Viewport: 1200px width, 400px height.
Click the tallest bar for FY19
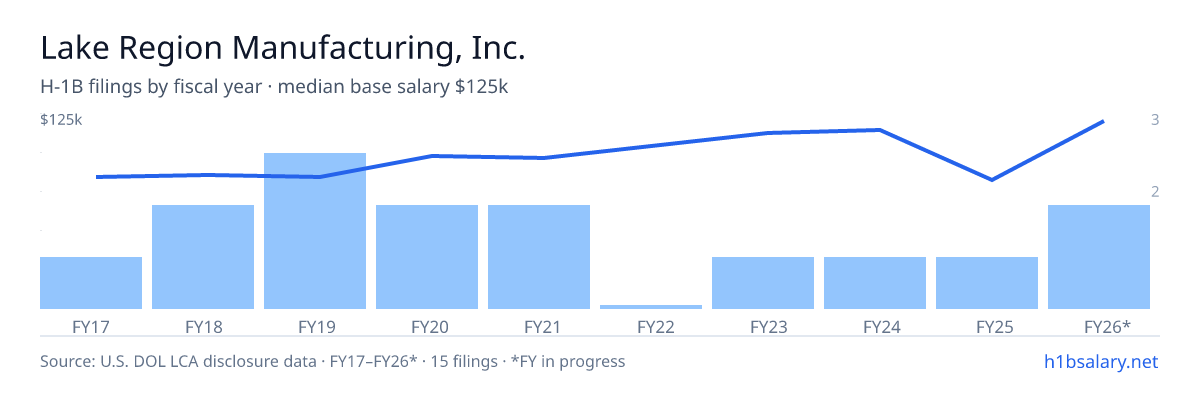click(315, 231)
